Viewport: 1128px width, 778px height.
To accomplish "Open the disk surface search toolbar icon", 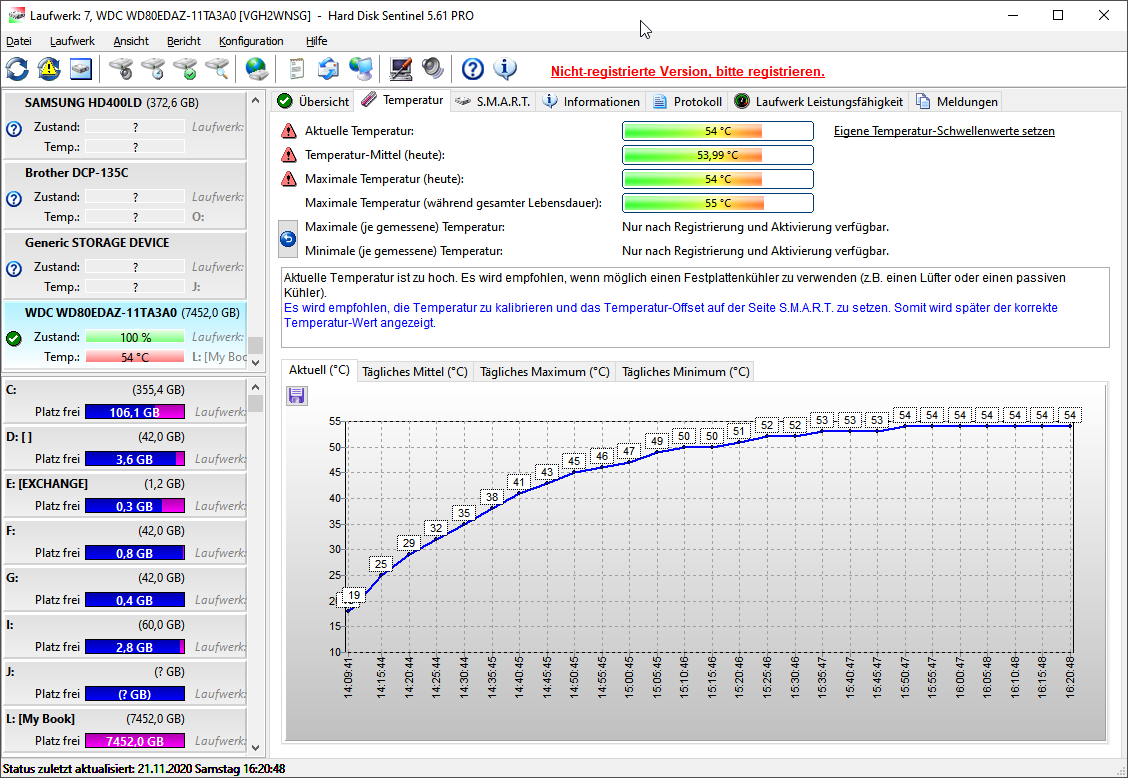I will click(215, 68).
